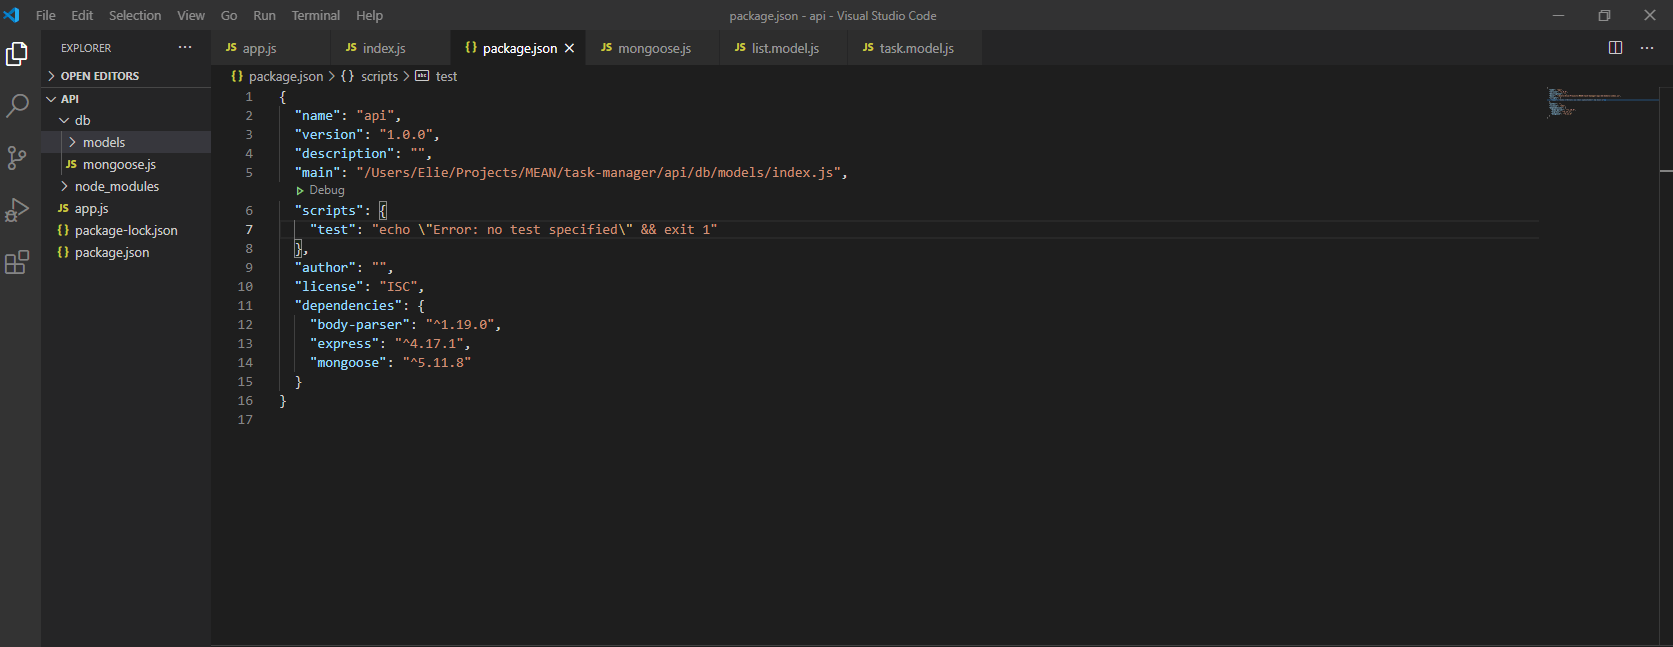Click line number 11 in the gutter
Viewport: 1673px width, 647px height.
tap(245, 305)
